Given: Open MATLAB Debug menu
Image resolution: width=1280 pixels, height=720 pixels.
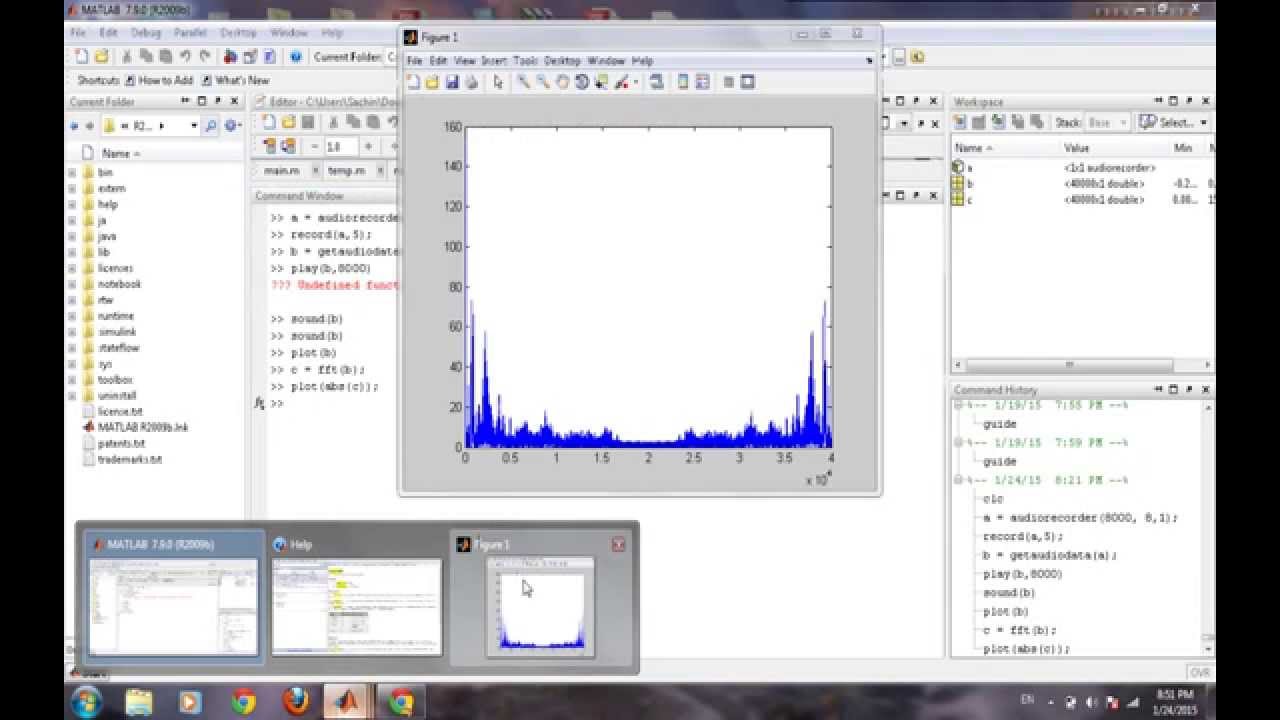Looking at the screenshot, I should (145, 33).
